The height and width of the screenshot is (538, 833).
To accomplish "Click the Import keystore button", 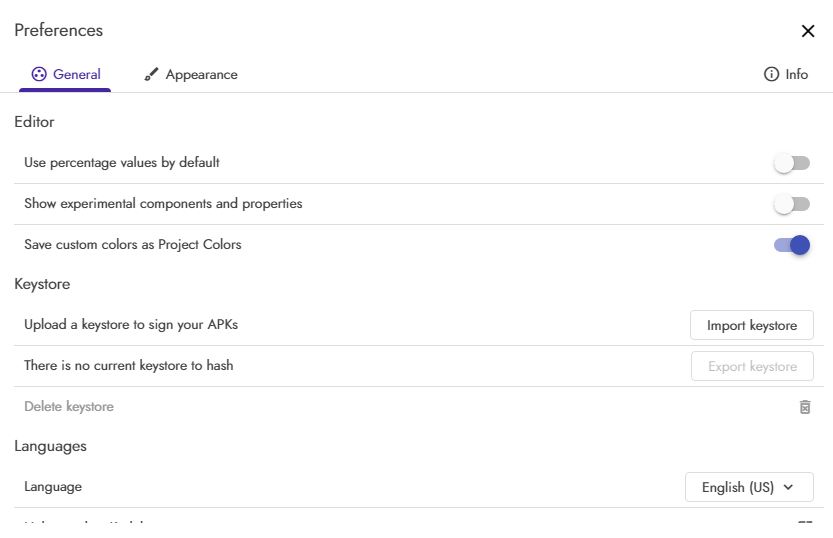I will [x=752, y=325].
